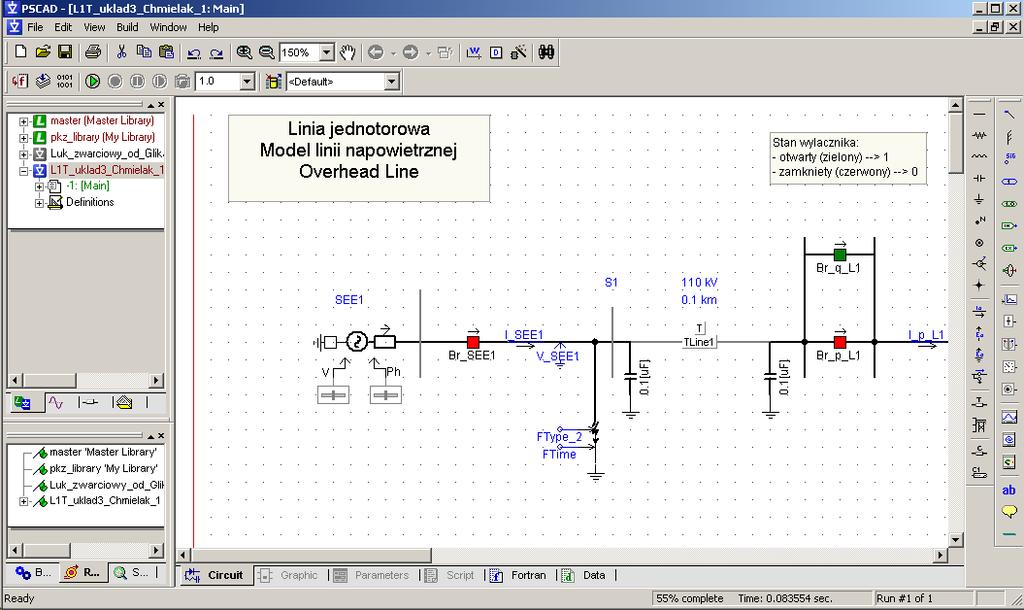Expand the pkz_library (My Library) node
Viewport: 1024px width, 610px height.
tap(24, 138)
